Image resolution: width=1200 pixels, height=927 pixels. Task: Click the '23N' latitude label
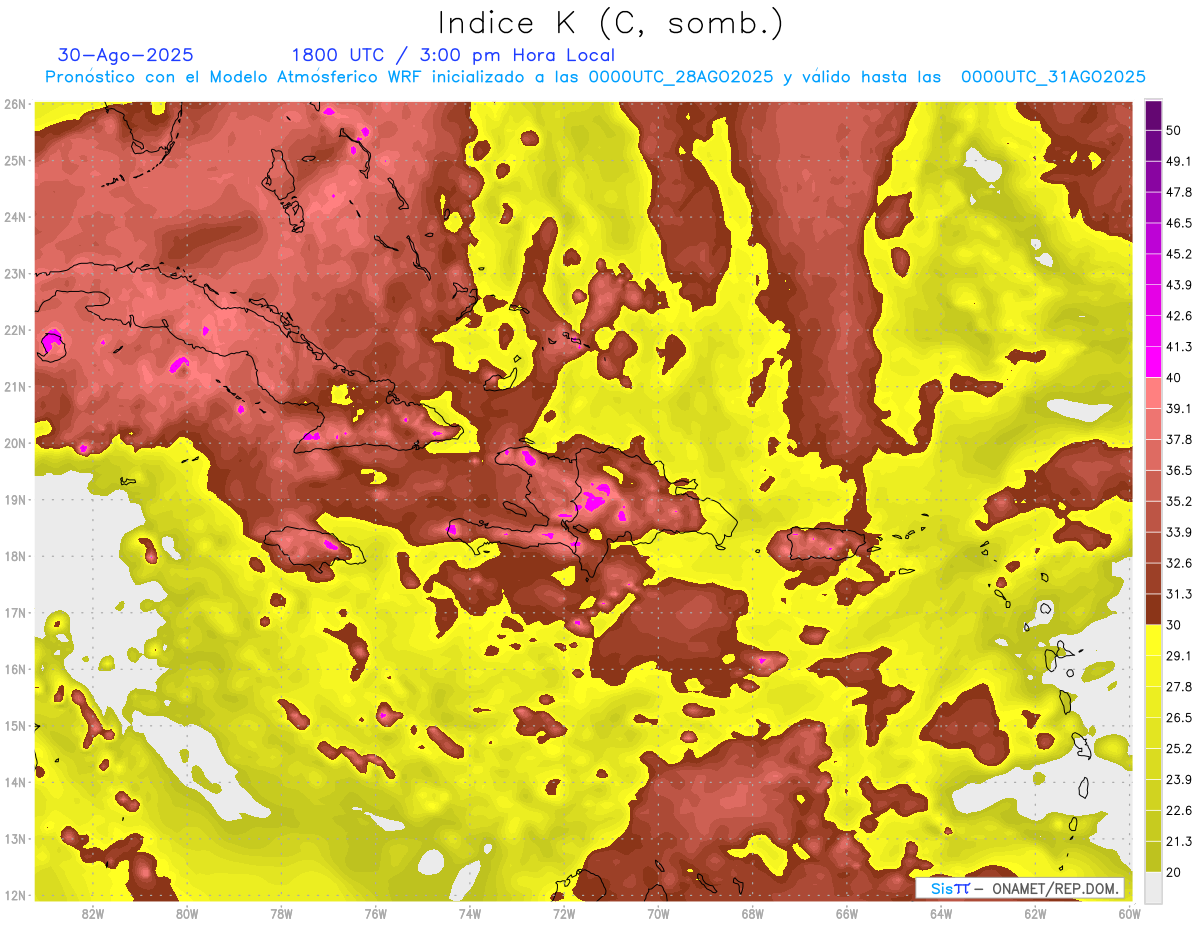[x=14, y=274]
